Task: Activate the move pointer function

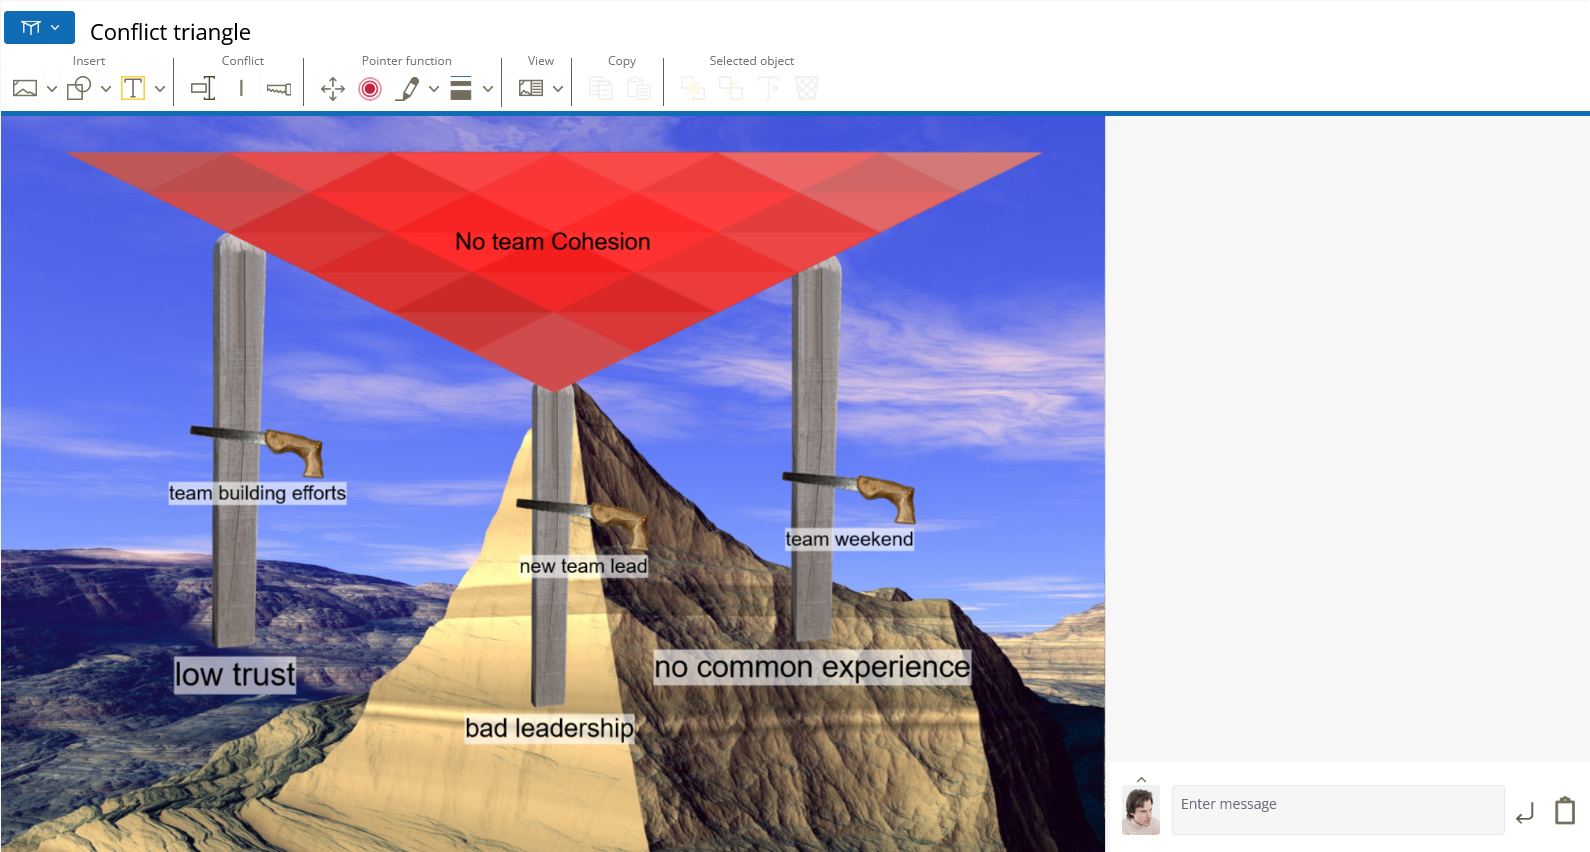Action: (333, 89)
